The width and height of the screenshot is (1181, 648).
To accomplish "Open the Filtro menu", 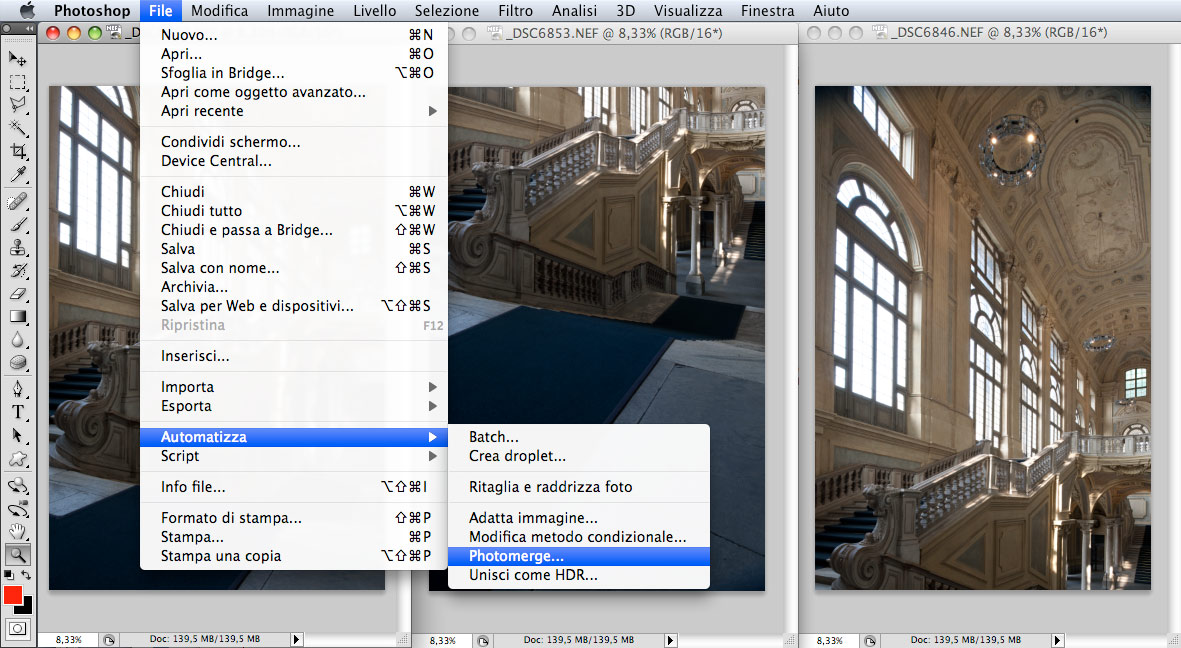I will 515,11.
